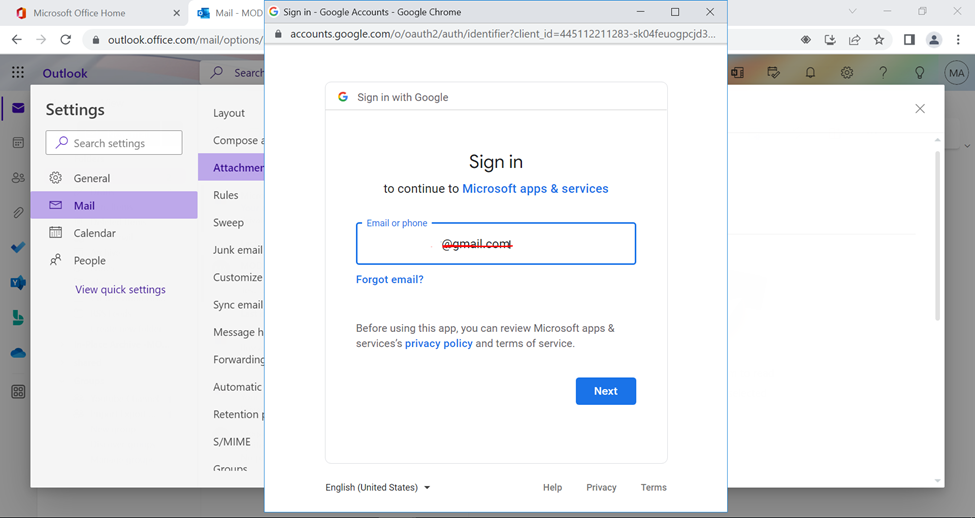Open the OneDrive cloud icon in Outlook rail
975x518 pixels.
point(18,353)
